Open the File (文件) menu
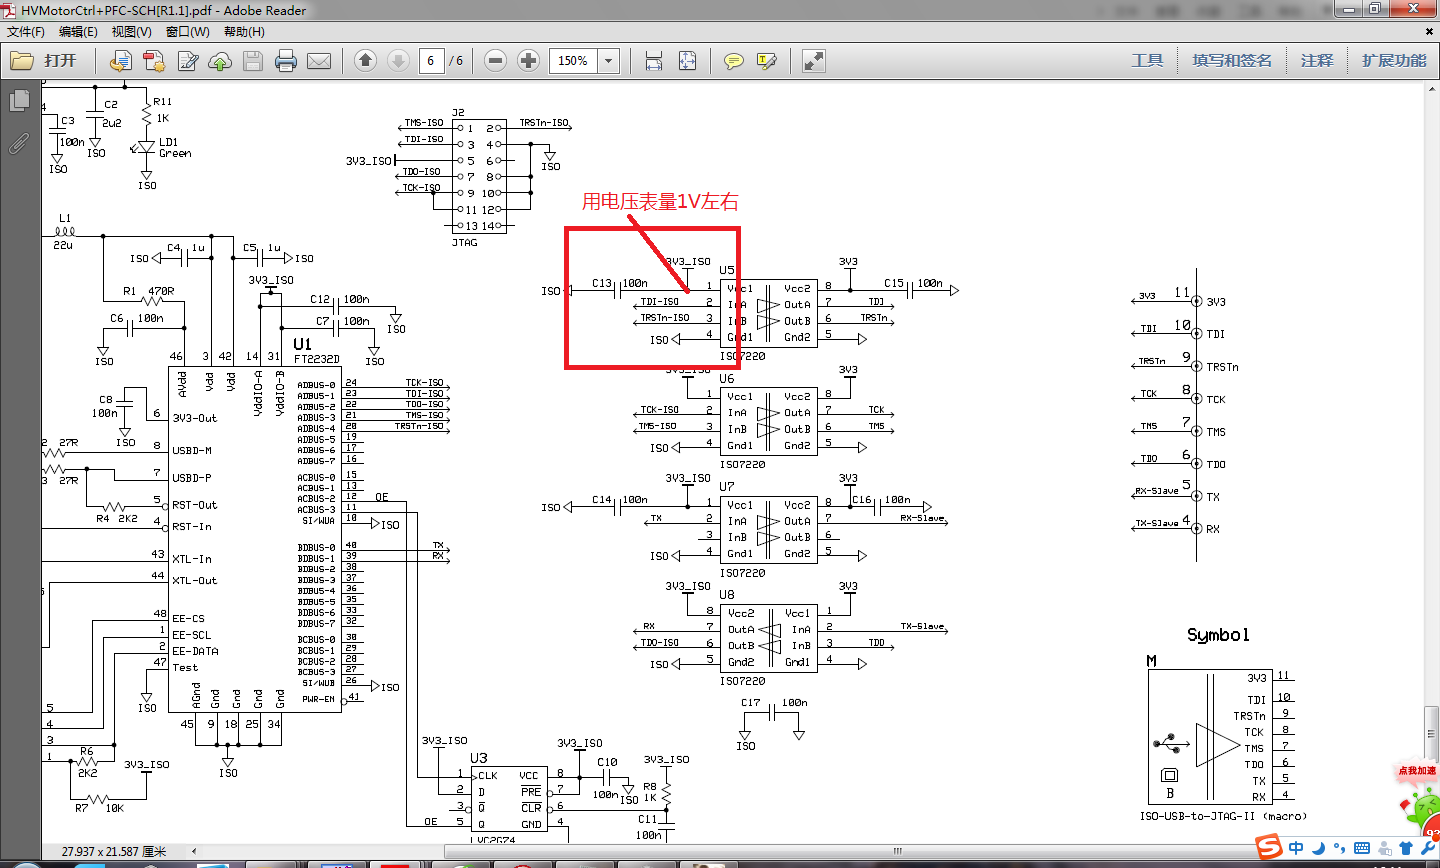1440x868 pixels. [26, 32]
